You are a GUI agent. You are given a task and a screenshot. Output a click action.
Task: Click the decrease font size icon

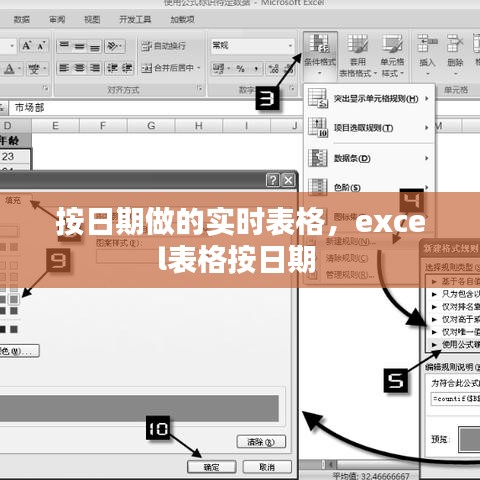point(41,46)
